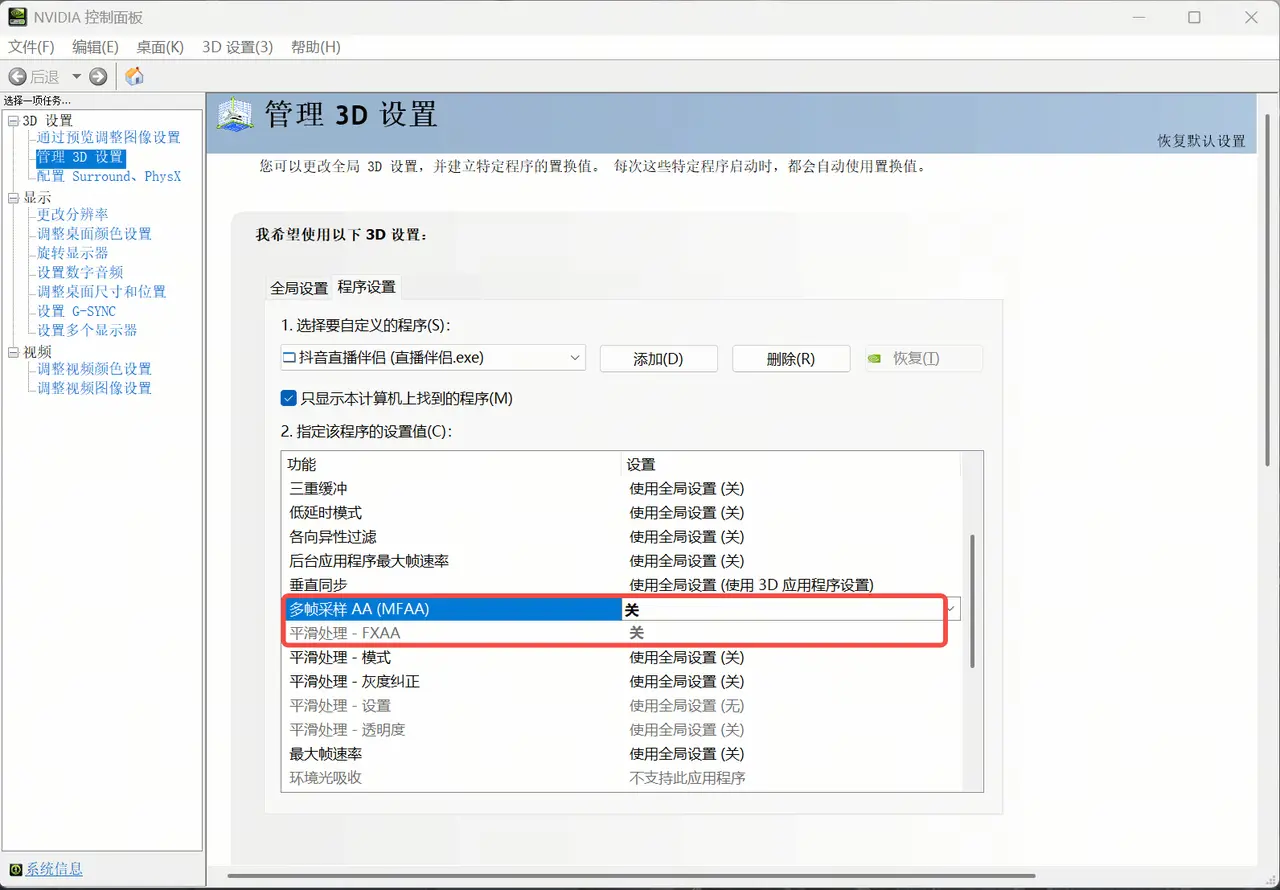
Task: Open the 3D 设置(3) menu
Action: click(237, 47)
